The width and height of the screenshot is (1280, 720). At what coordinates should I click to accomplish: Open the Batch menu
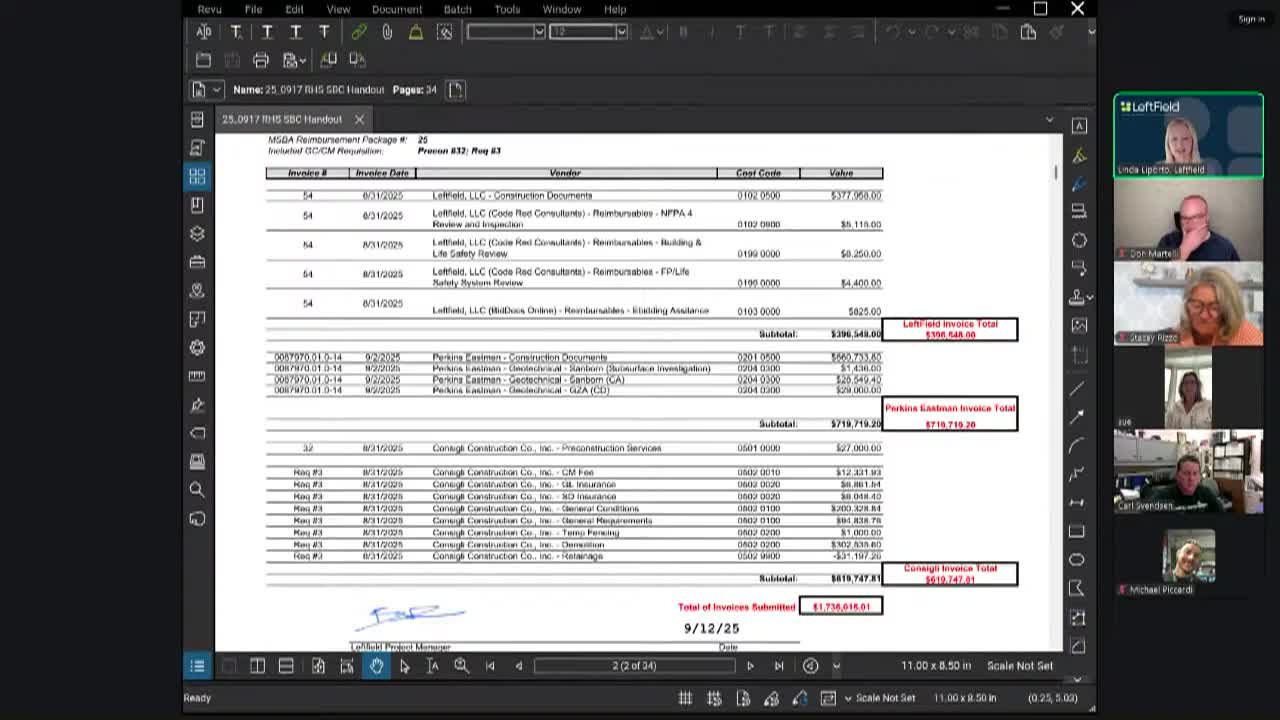tap(457, 9)
